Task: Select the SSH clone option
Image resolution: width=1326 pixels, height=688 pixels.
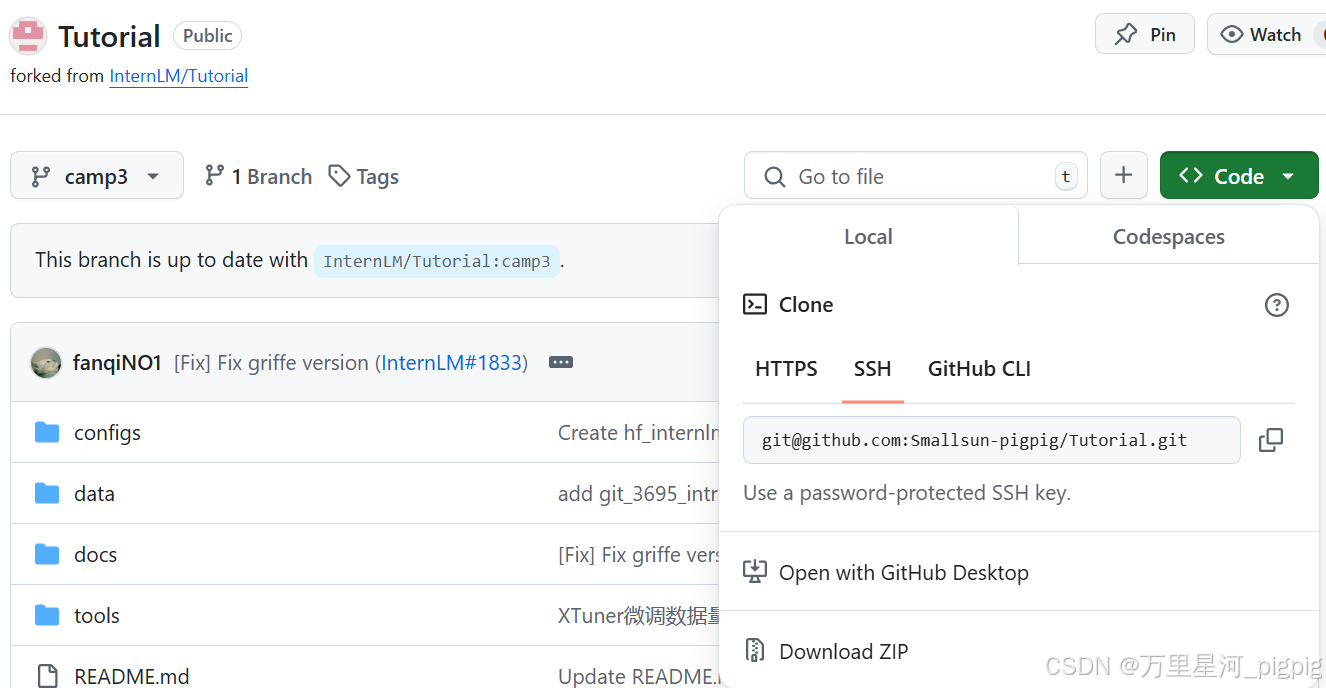Action: click(872, 369)
